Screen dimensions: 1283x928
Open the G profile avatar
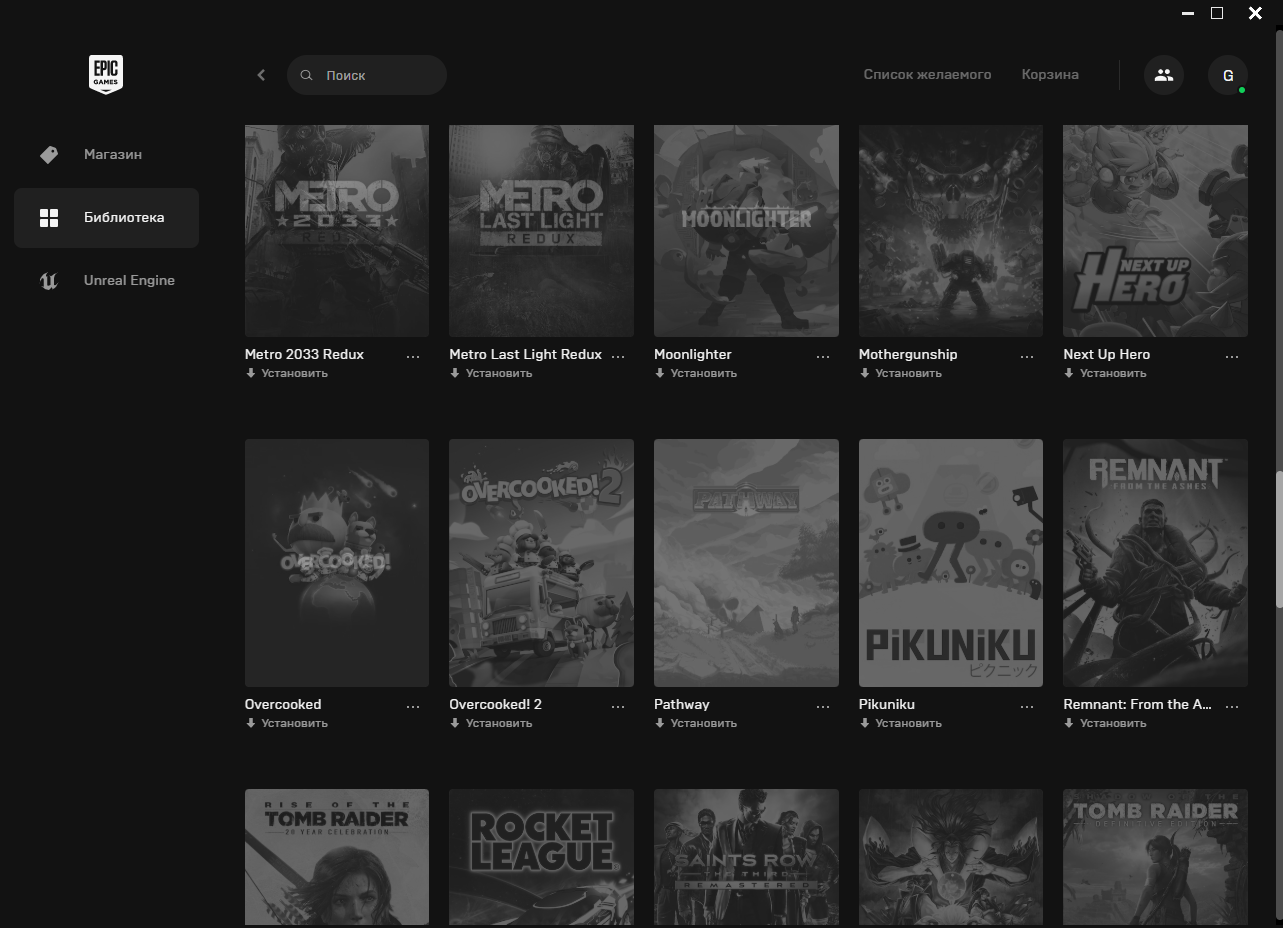[x=1228, y=75]
